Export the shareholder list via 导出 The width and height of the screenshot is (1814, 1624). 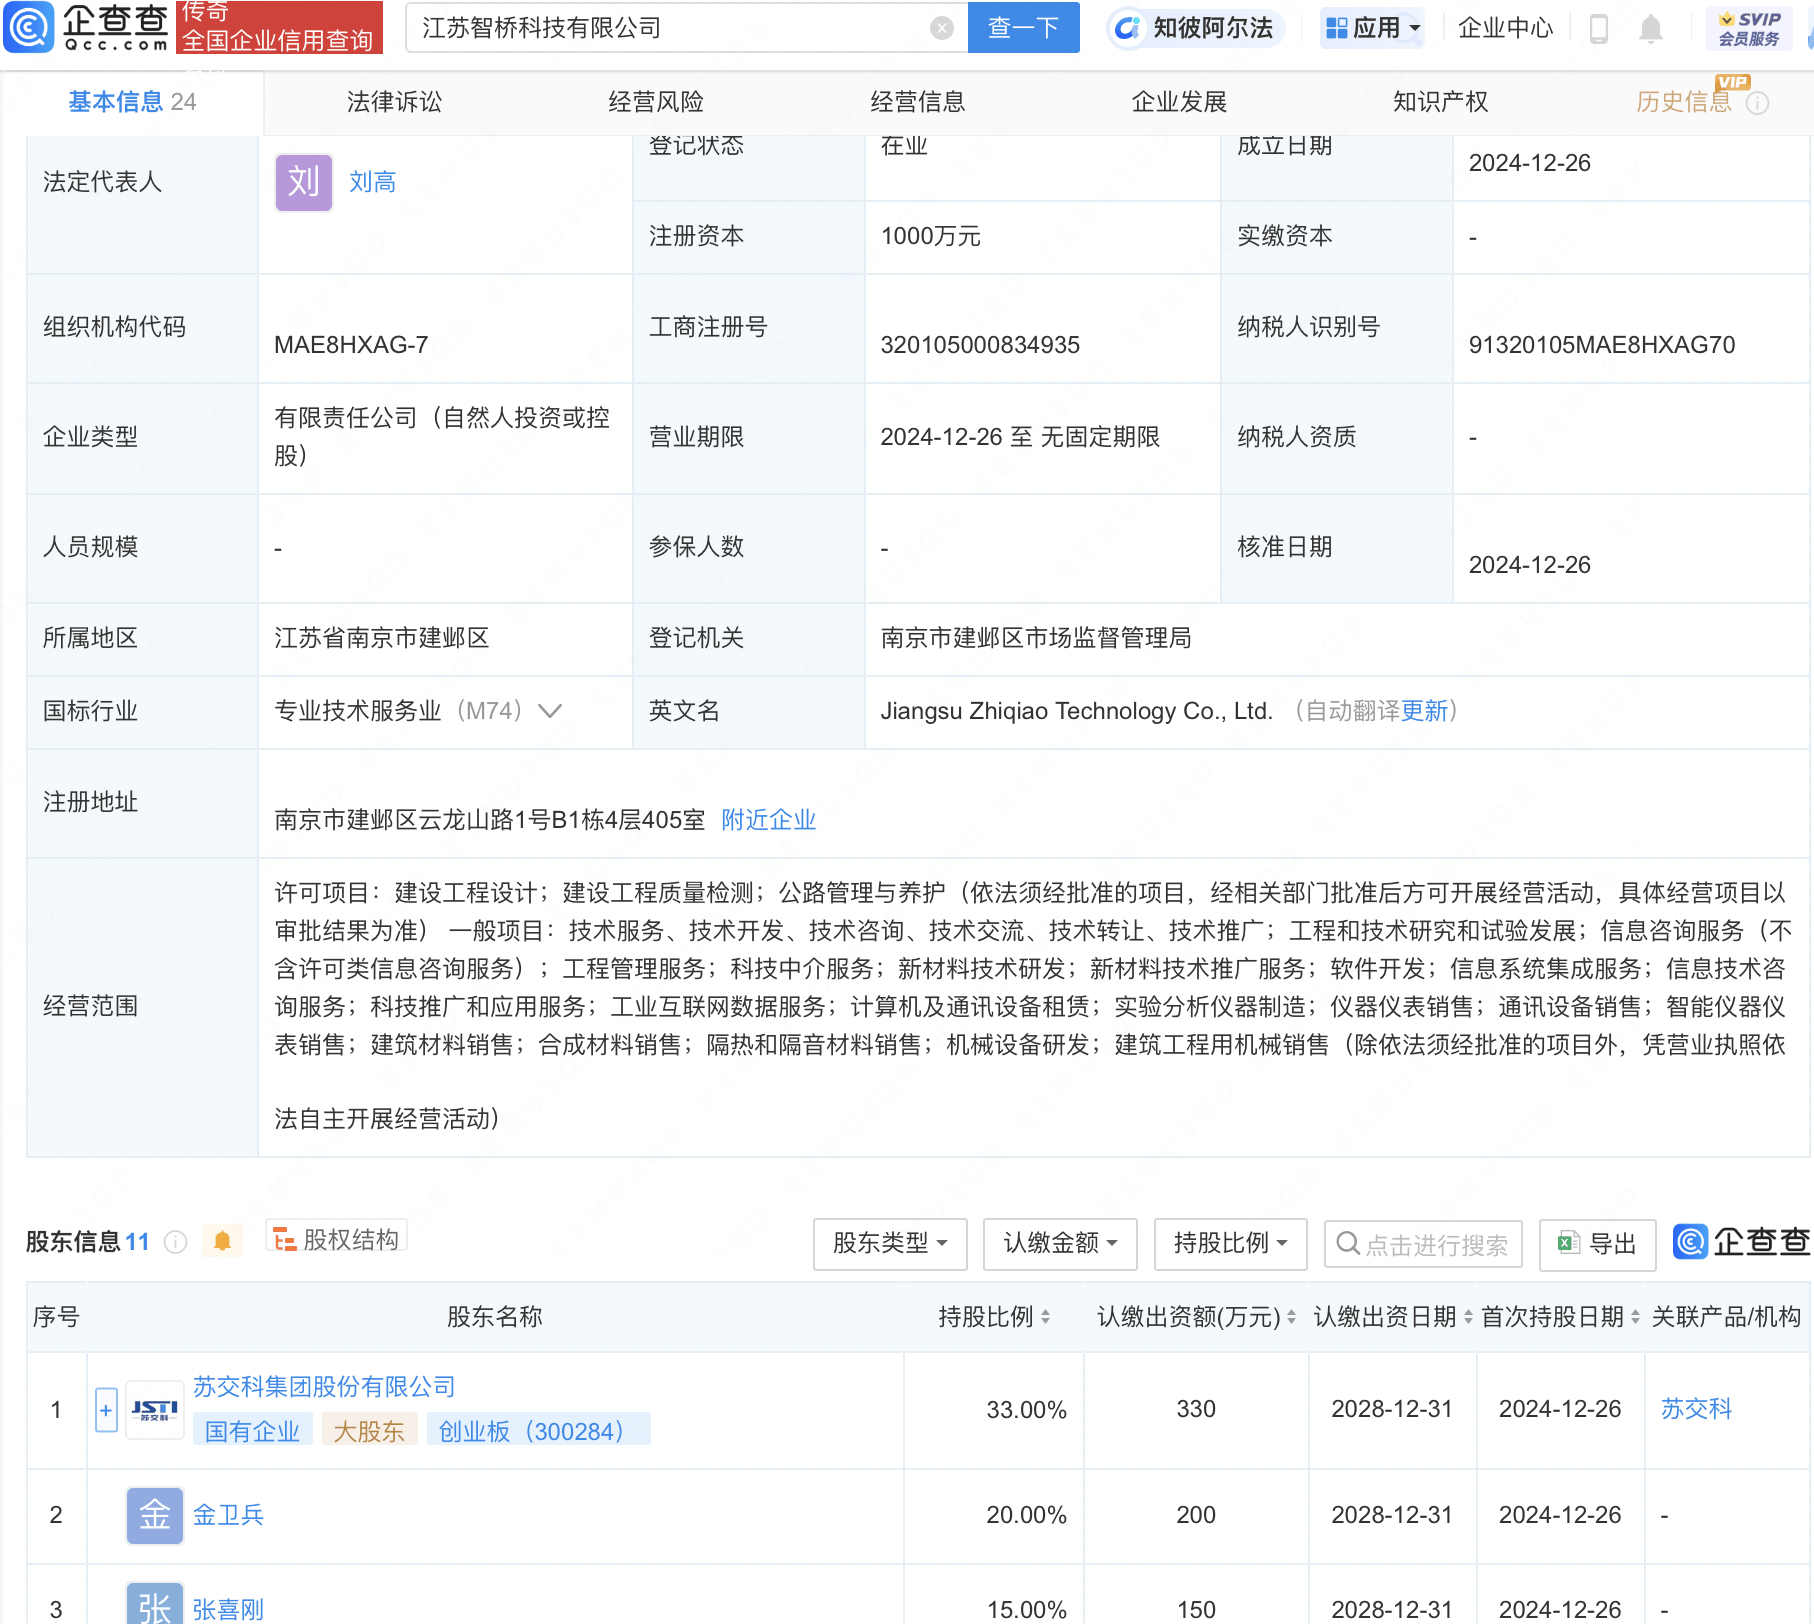[x=1597, y=1244]
